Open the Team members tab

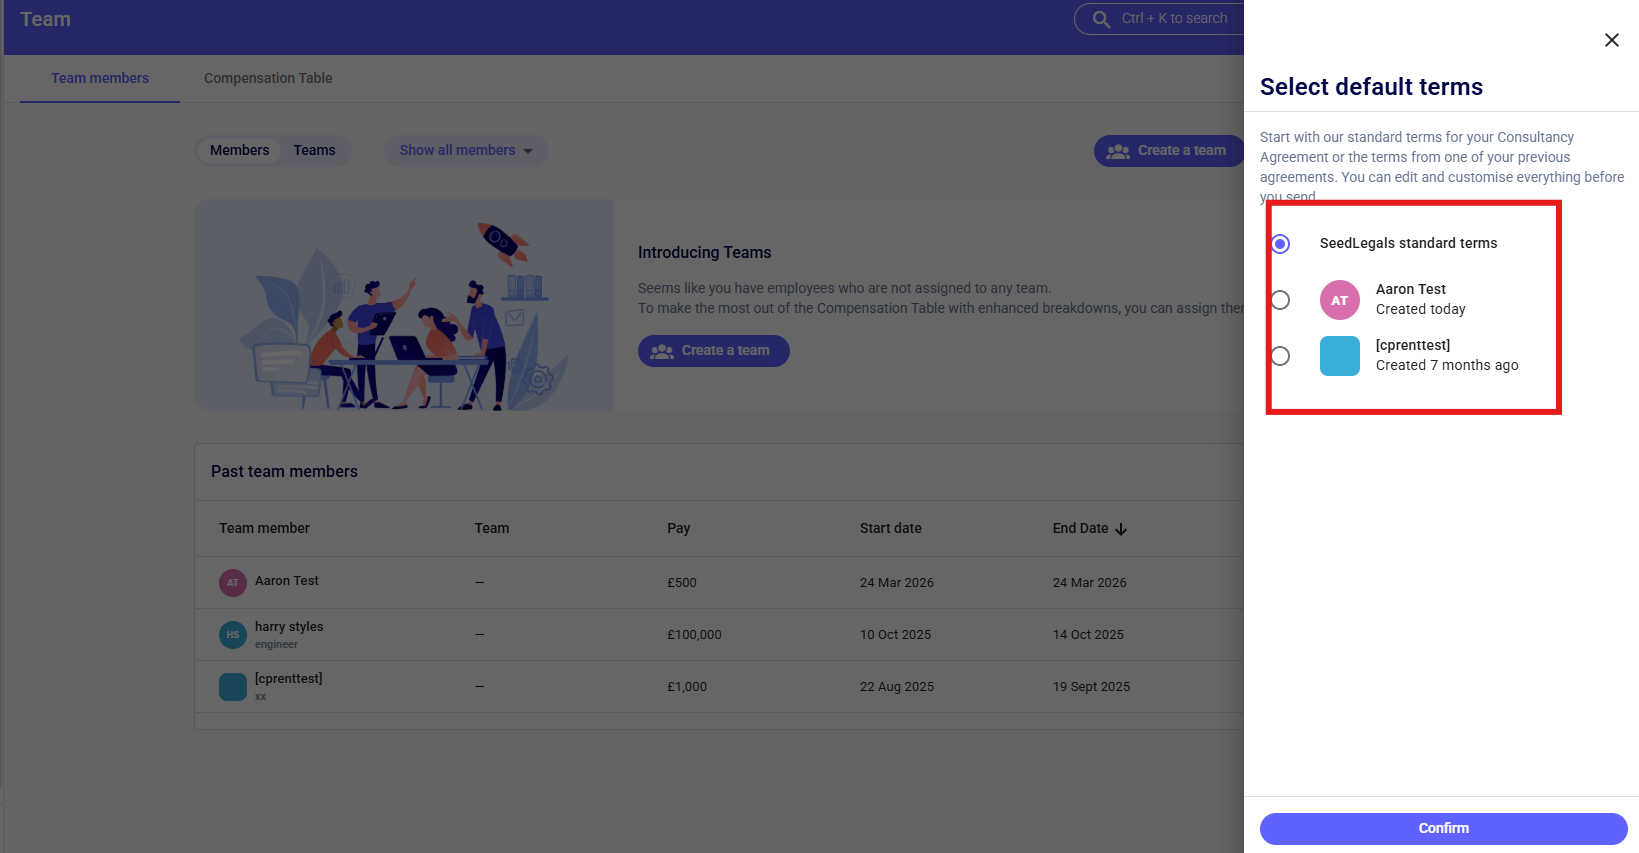[100, 78]
